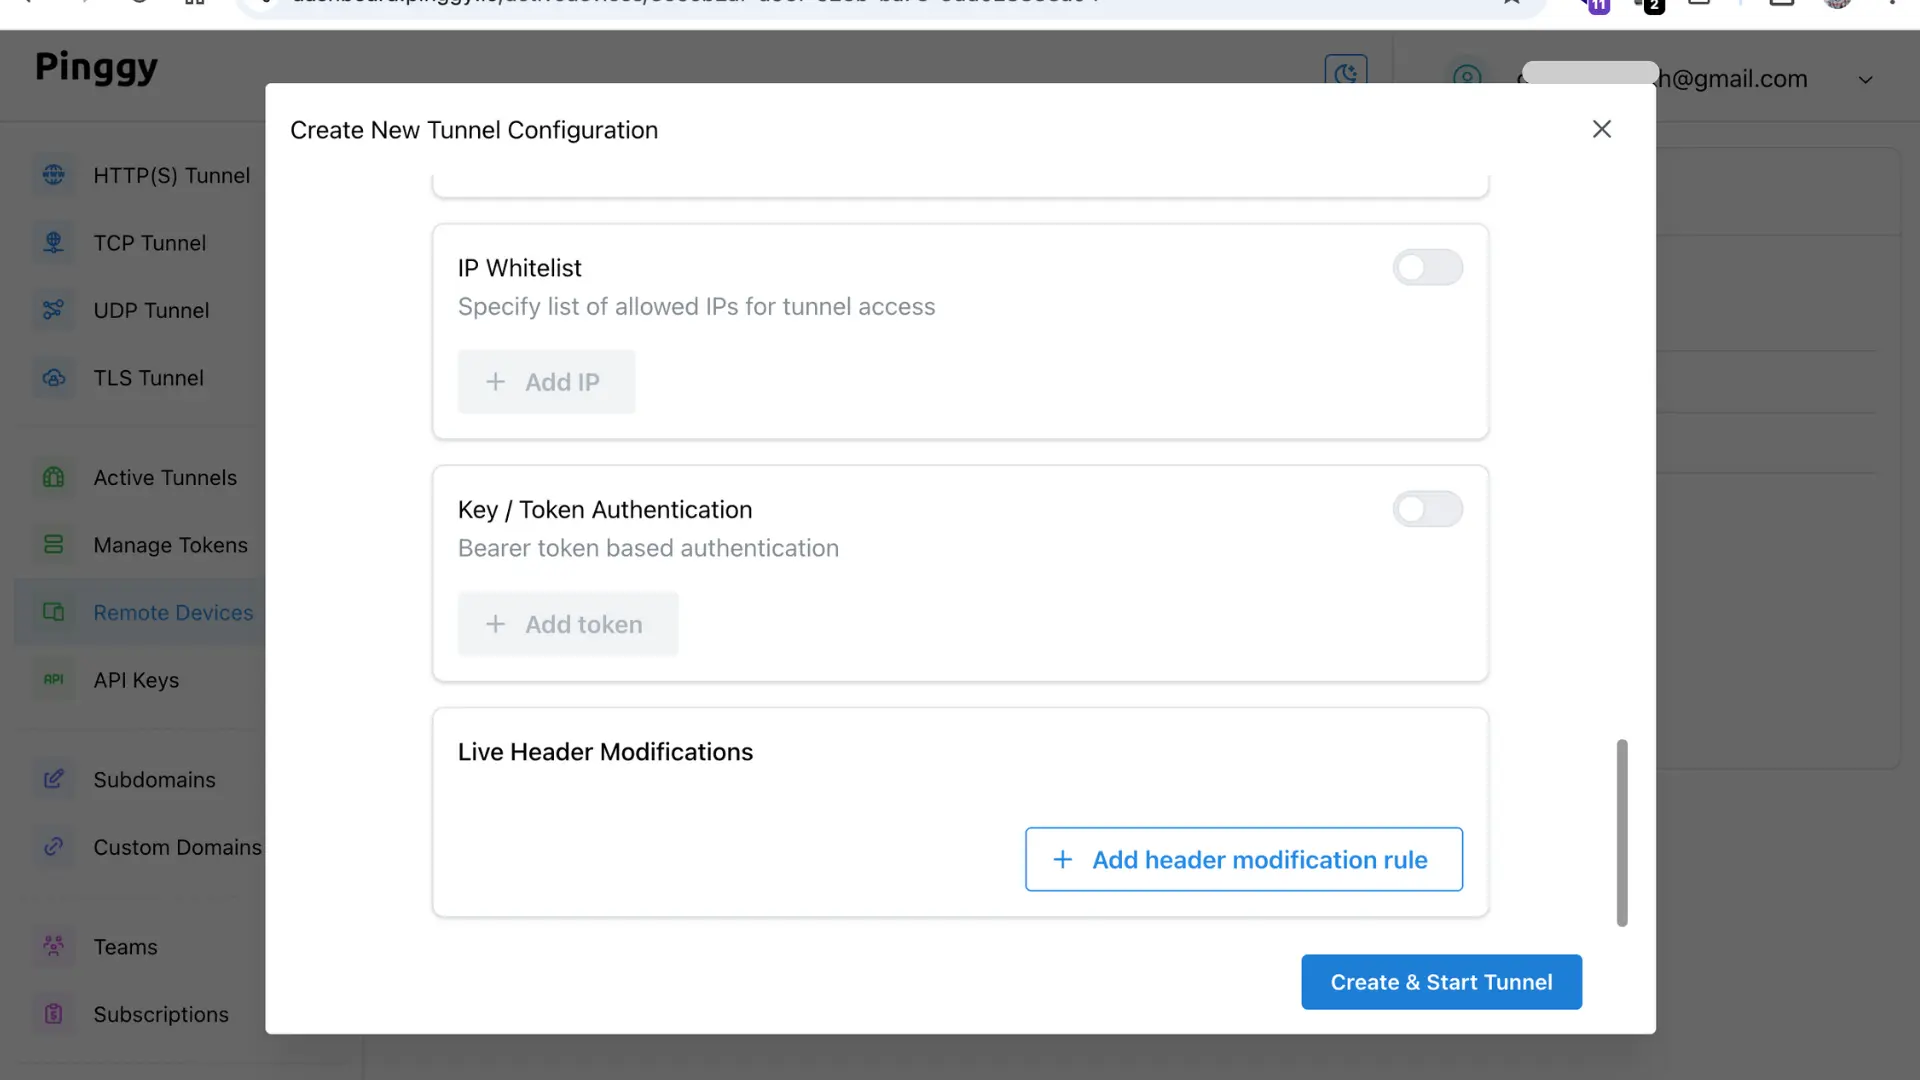Click the dialog vertical scrollbar thumb
Image resolution: width=1920 pixels, height=1080 pixels.
tap(1622, 833)
